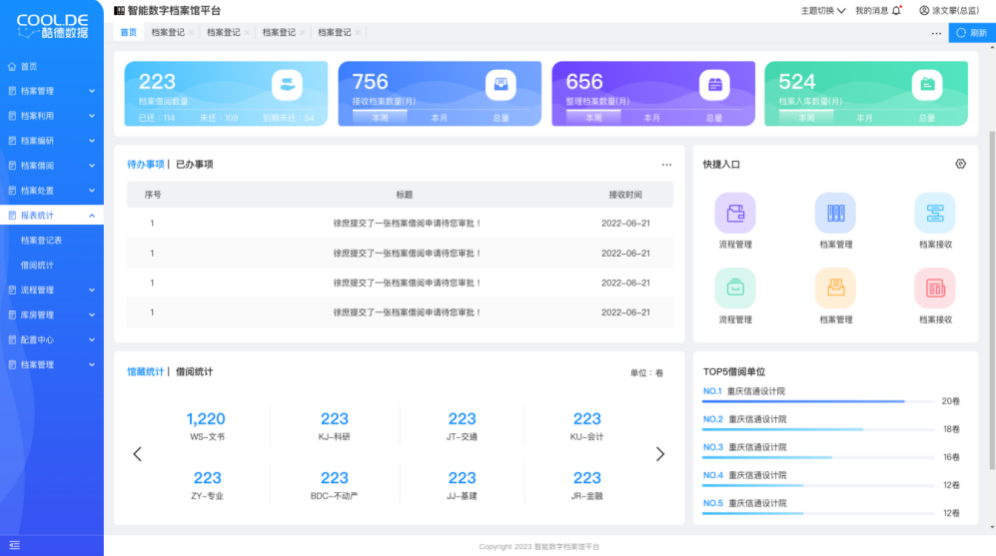
Task: Click the 223 borrowing card icon
Action: pyautogui.click(x=287, y=85)
